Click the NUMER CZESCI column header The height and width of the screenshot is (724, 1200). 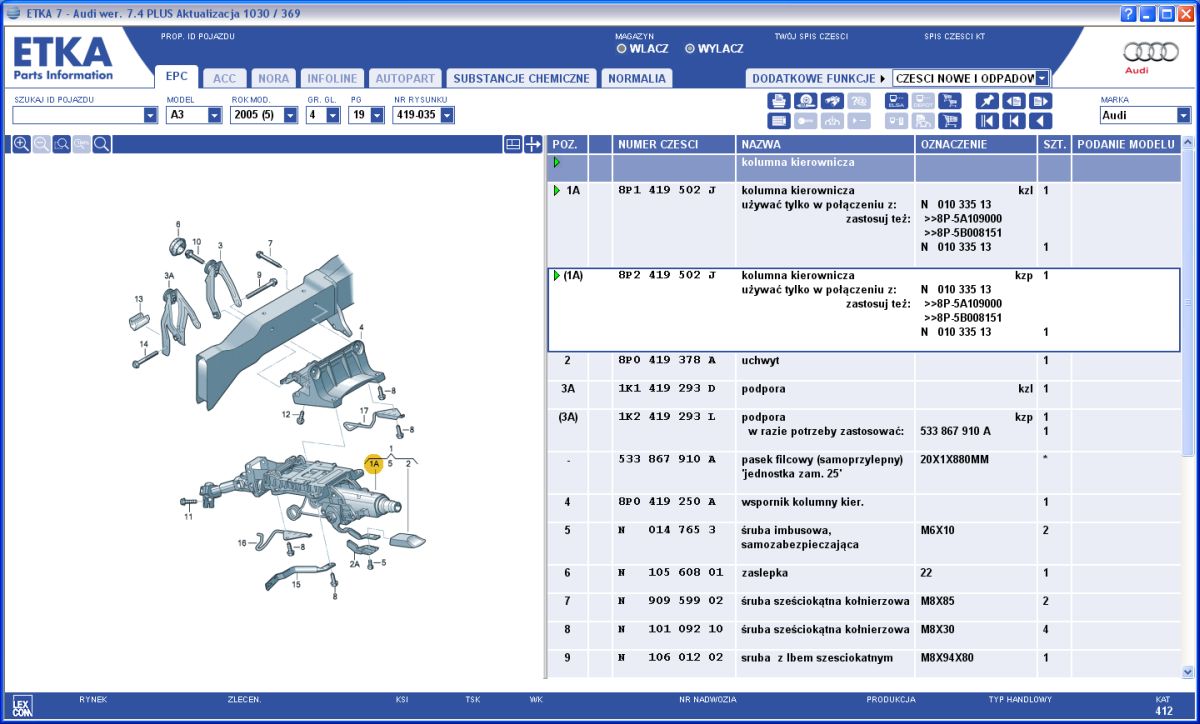click(x=674, y=144)
